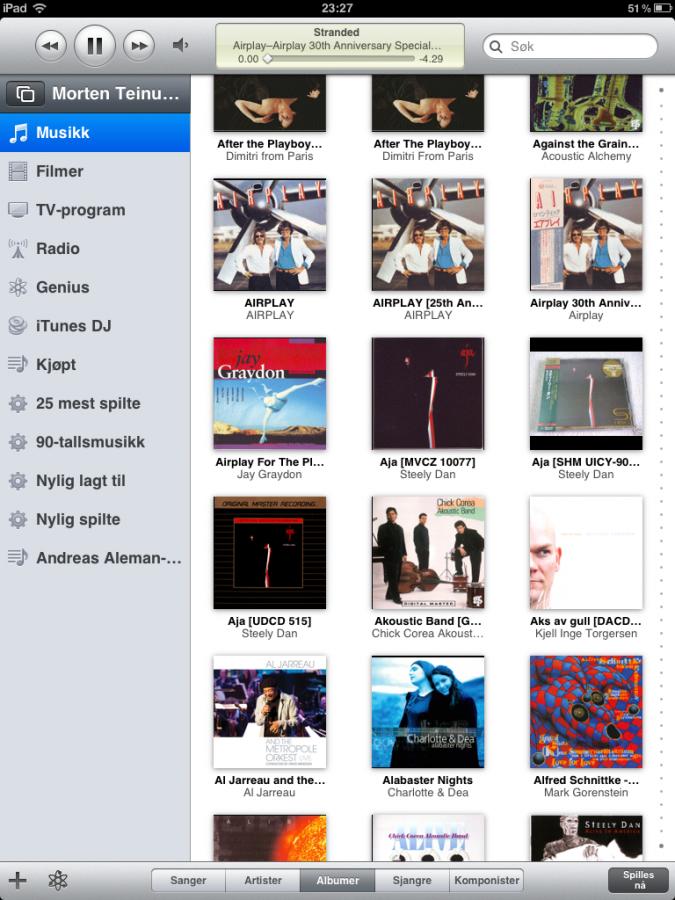This screenshot has height=900, width=675.
Task: Open the library switcher icon beside Morten Teinu
Action: click(25, 93)
